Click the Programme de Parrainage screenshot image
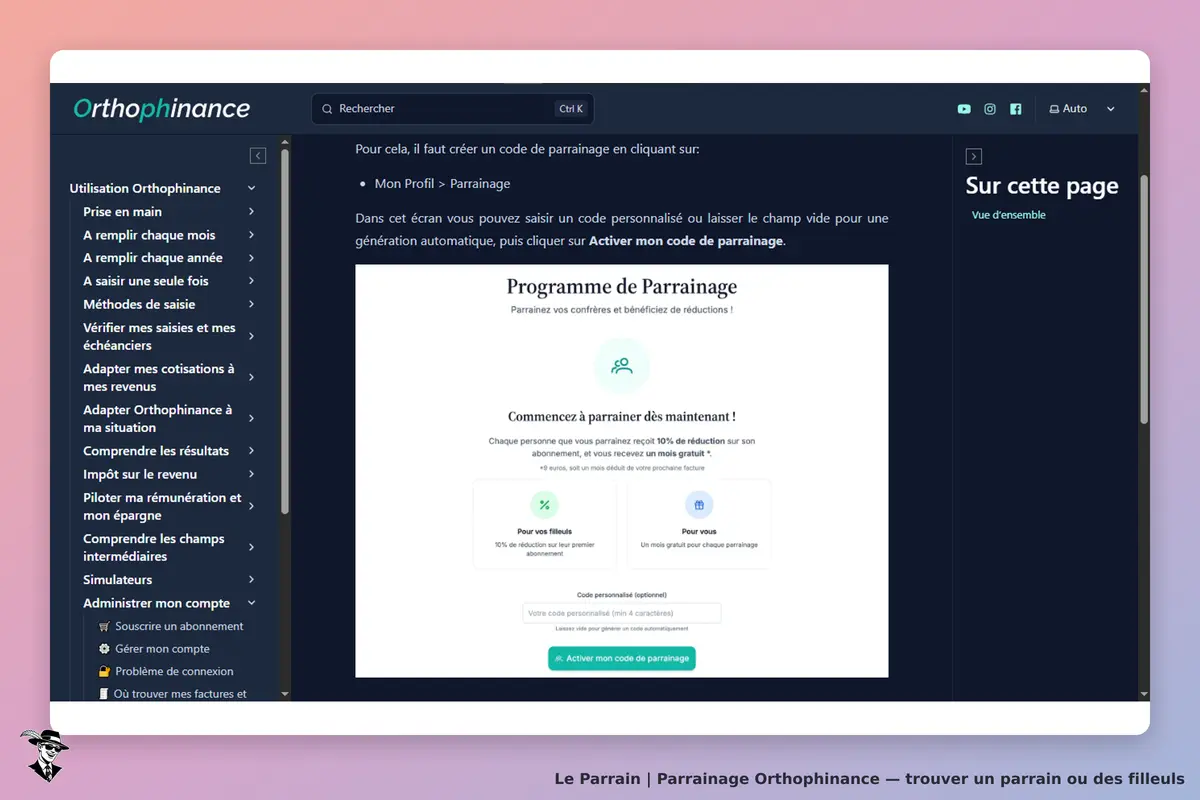 click(622, 471)
